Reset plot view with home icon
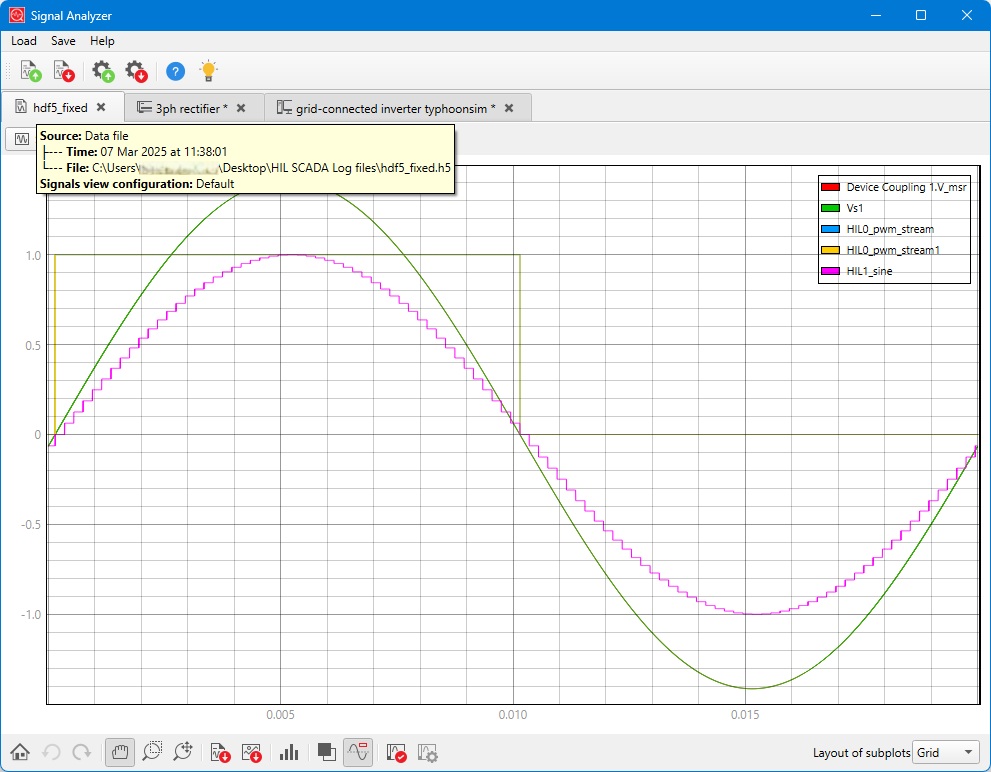991x772 pixels. click(19, 752)
